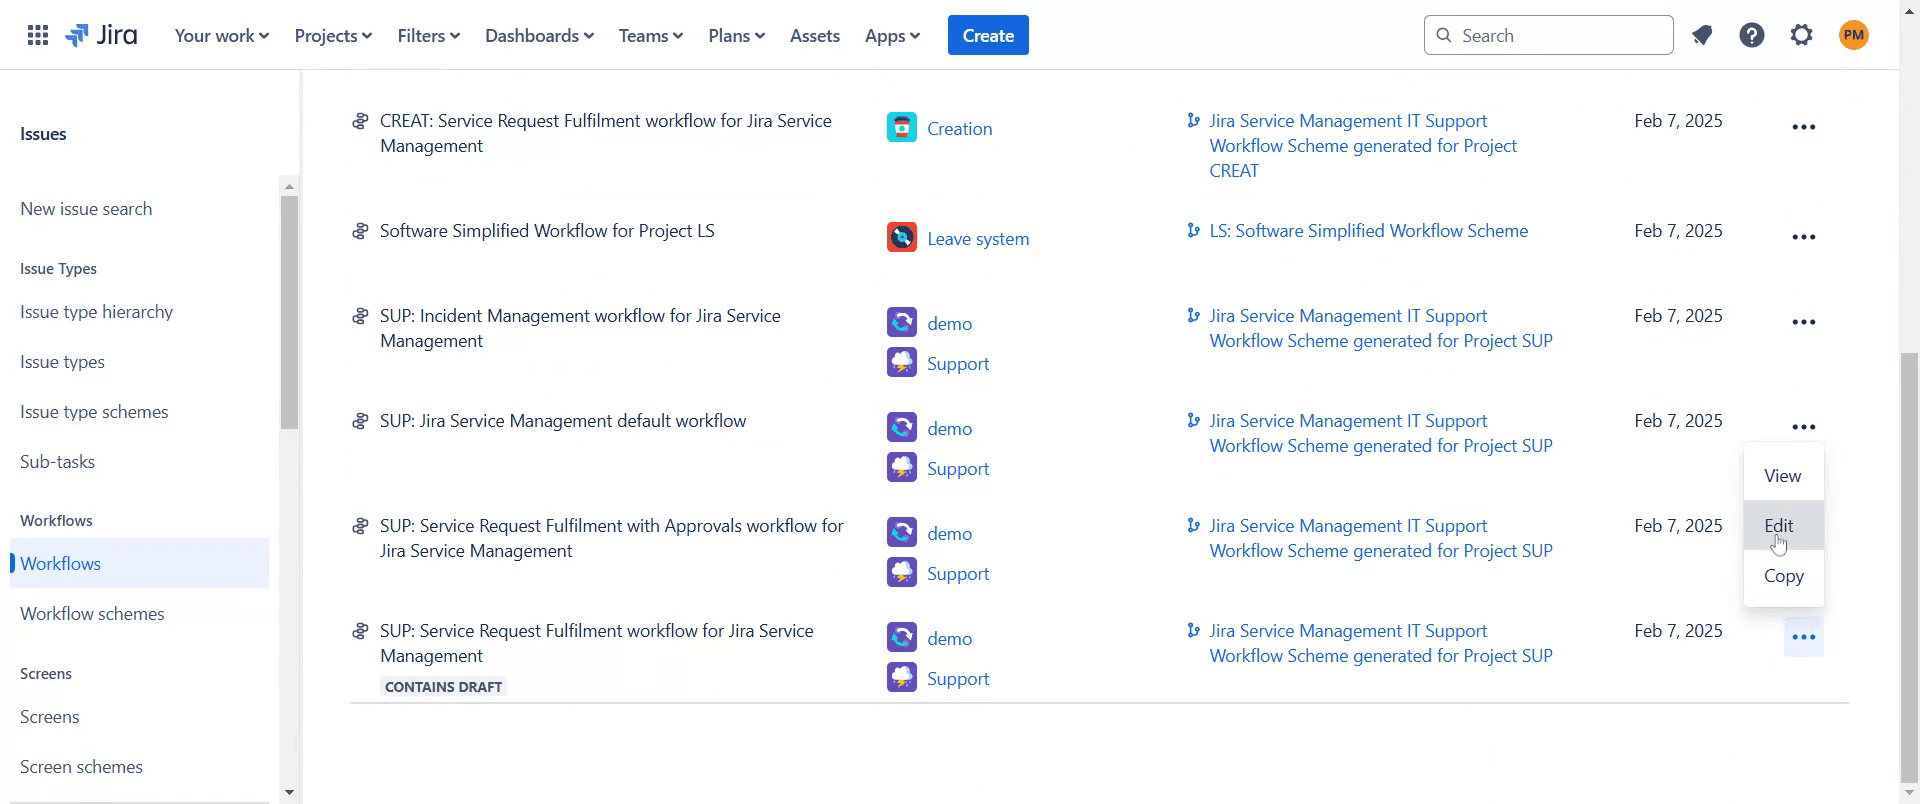Click Support icon in Fulfilment with Approvals row
Screen dimensions: 1920x804
902,573
